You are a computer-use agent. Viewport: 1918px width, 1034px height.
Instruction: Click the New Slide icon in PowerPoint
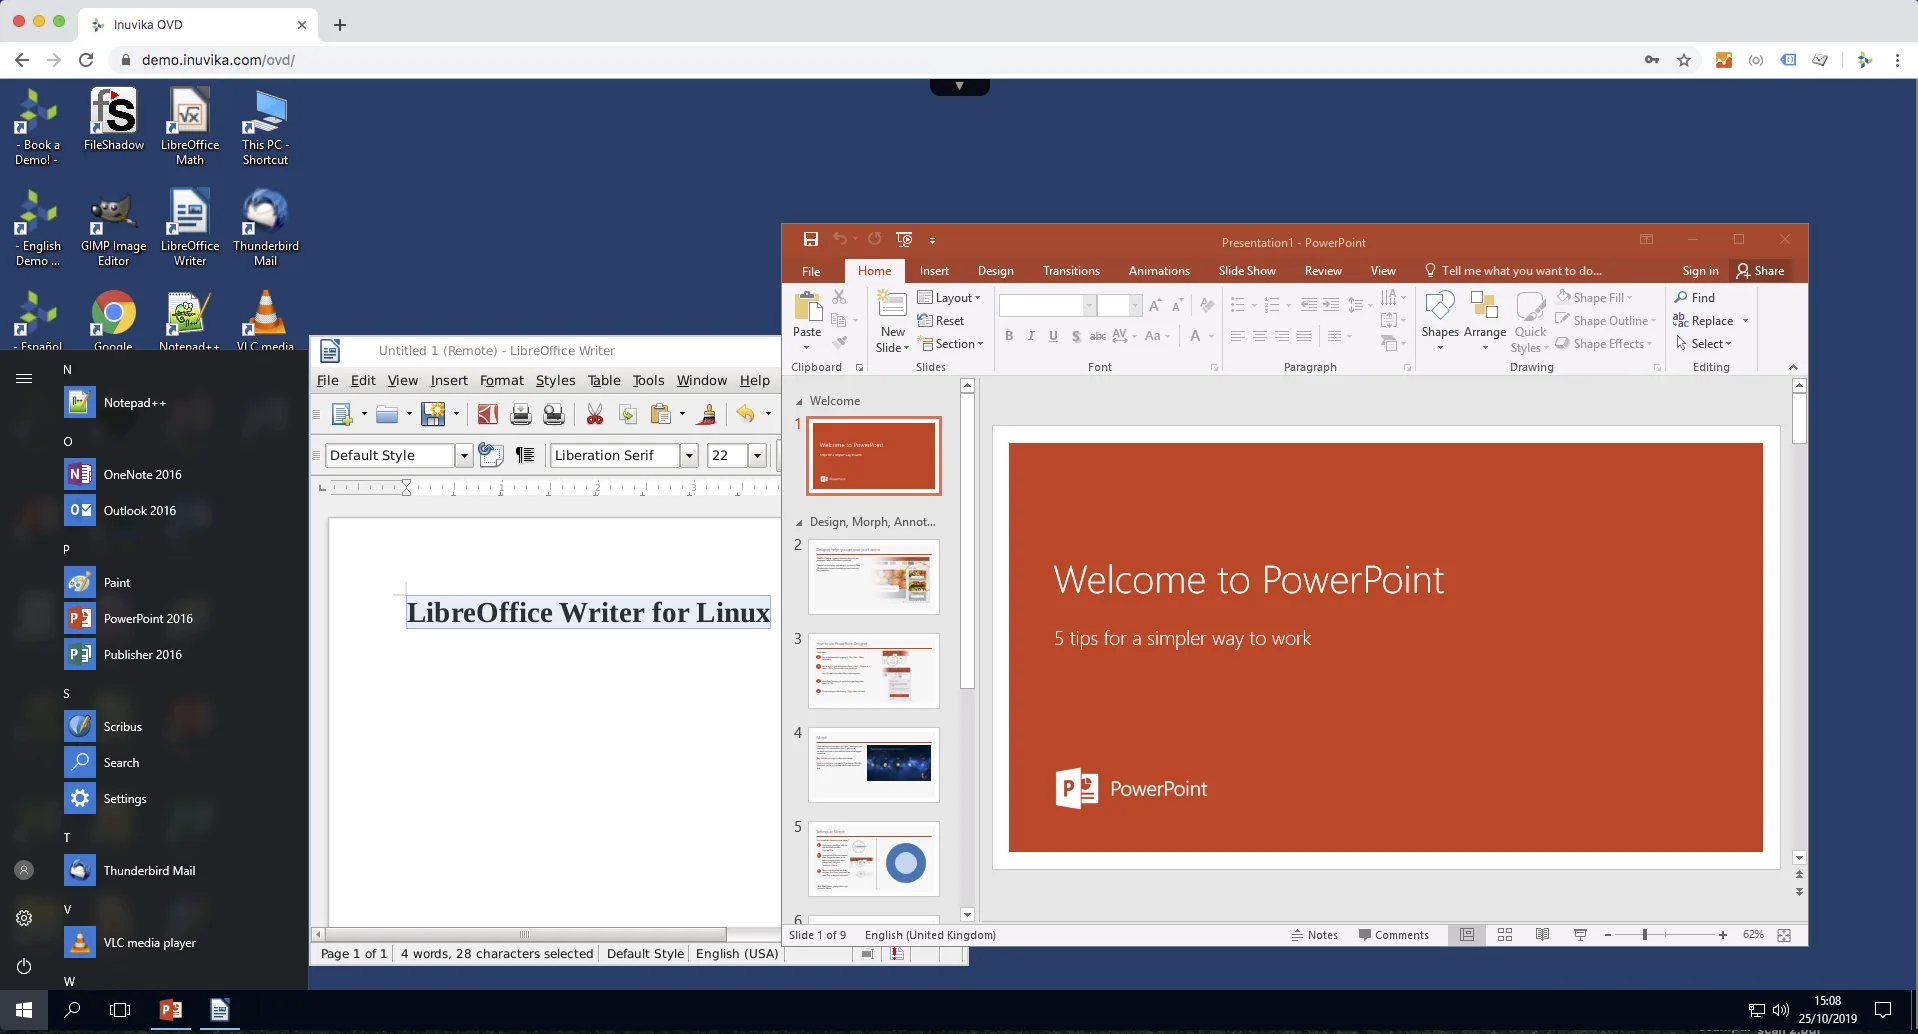click(892, 304)
